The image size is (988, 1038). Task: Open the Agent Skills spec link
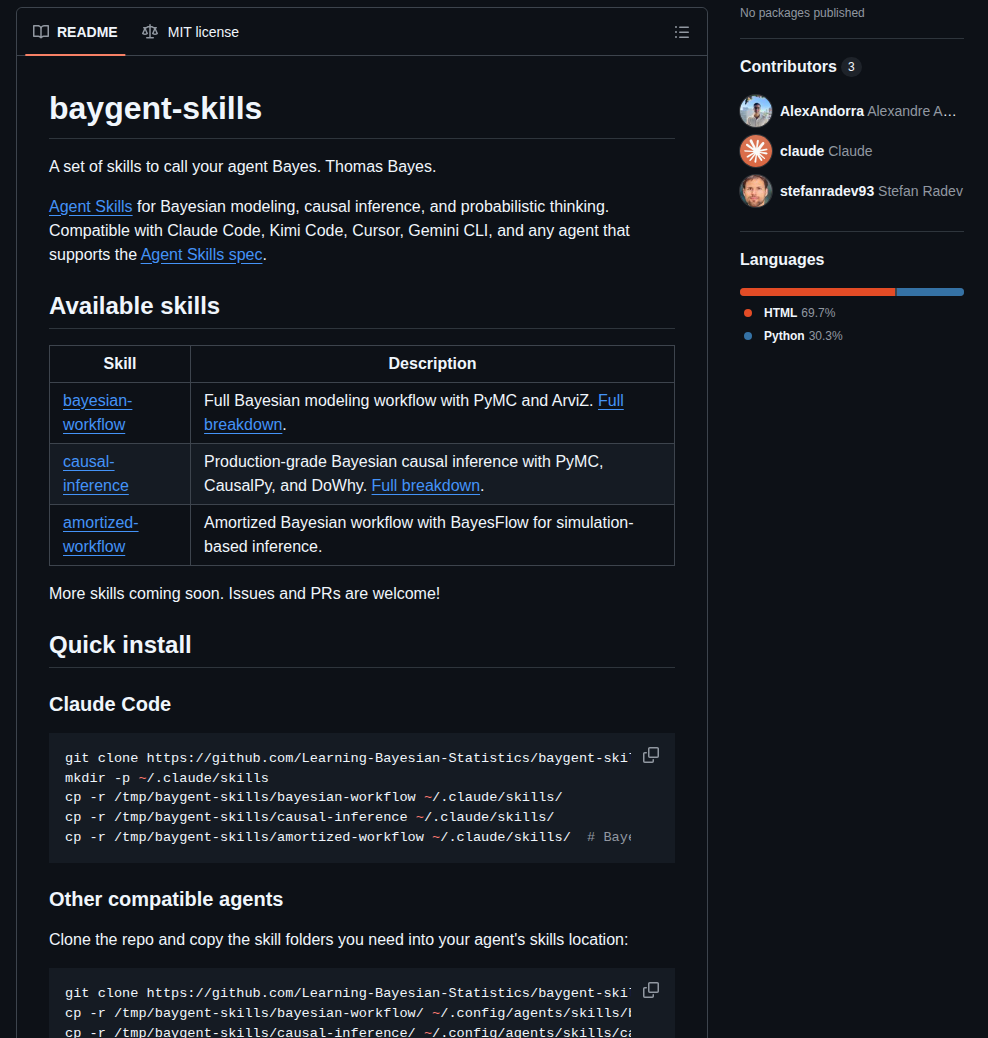click(x=201, y=255)
